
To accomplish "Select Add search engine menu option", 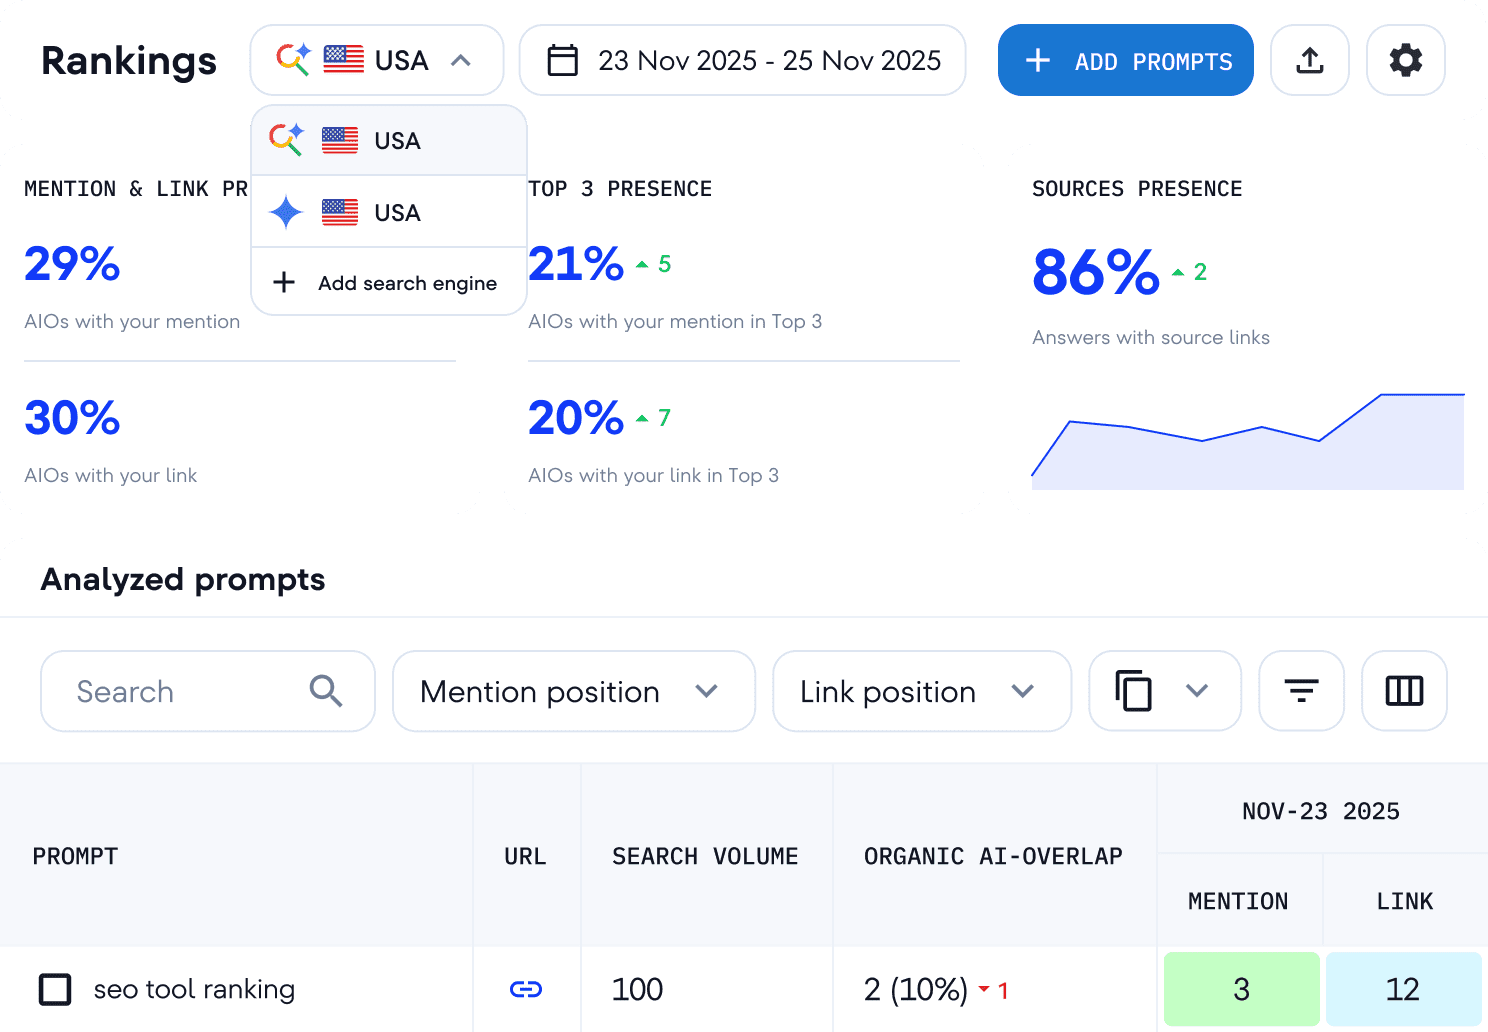I will [x=390, y=283].
